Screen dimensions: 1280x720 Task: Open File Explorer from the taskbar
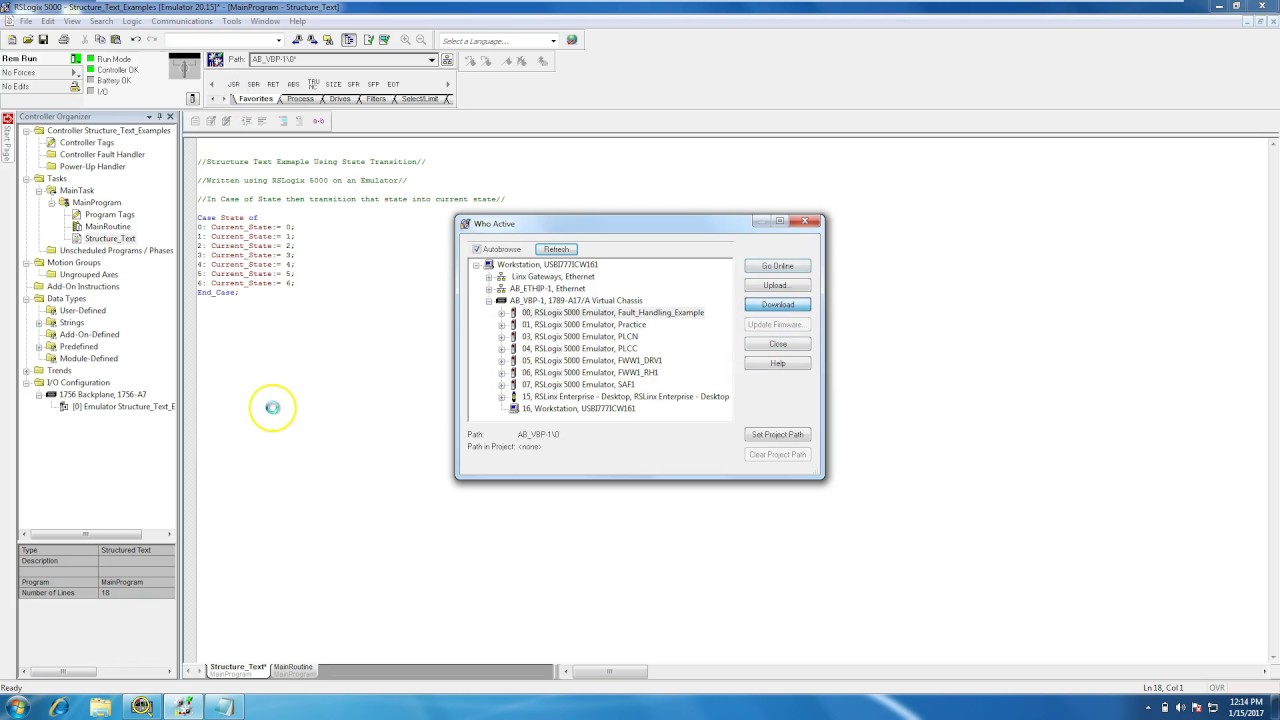tap(100, 707)
